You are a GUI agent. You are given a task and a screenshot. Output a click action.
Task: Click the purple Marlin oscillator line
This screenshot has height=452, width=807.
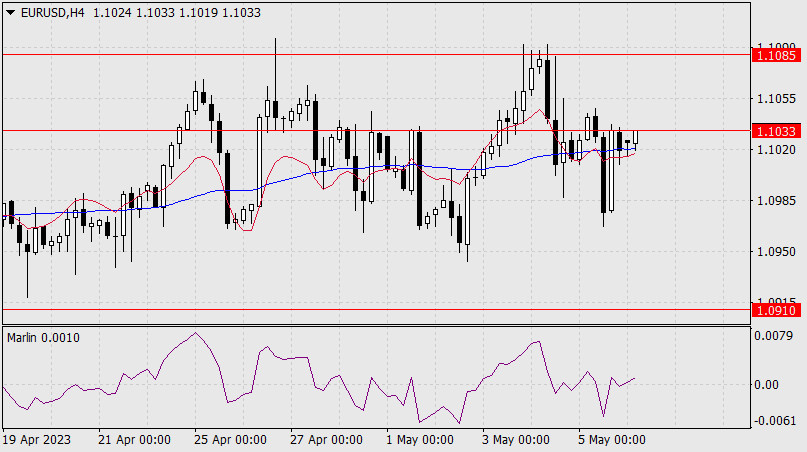[x=194, y=333]
